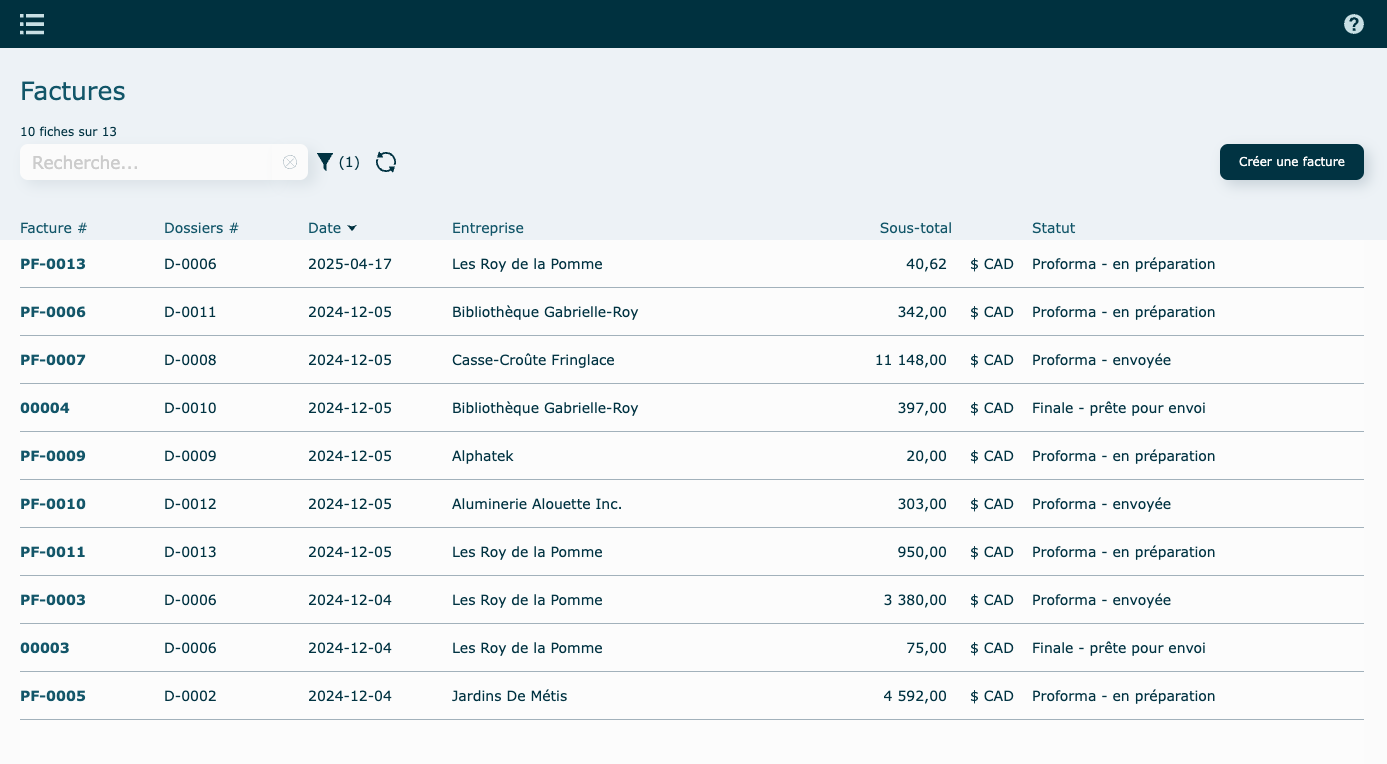Sort by Facture # column header
The image size is (1387, 764).
click(54, 228)
